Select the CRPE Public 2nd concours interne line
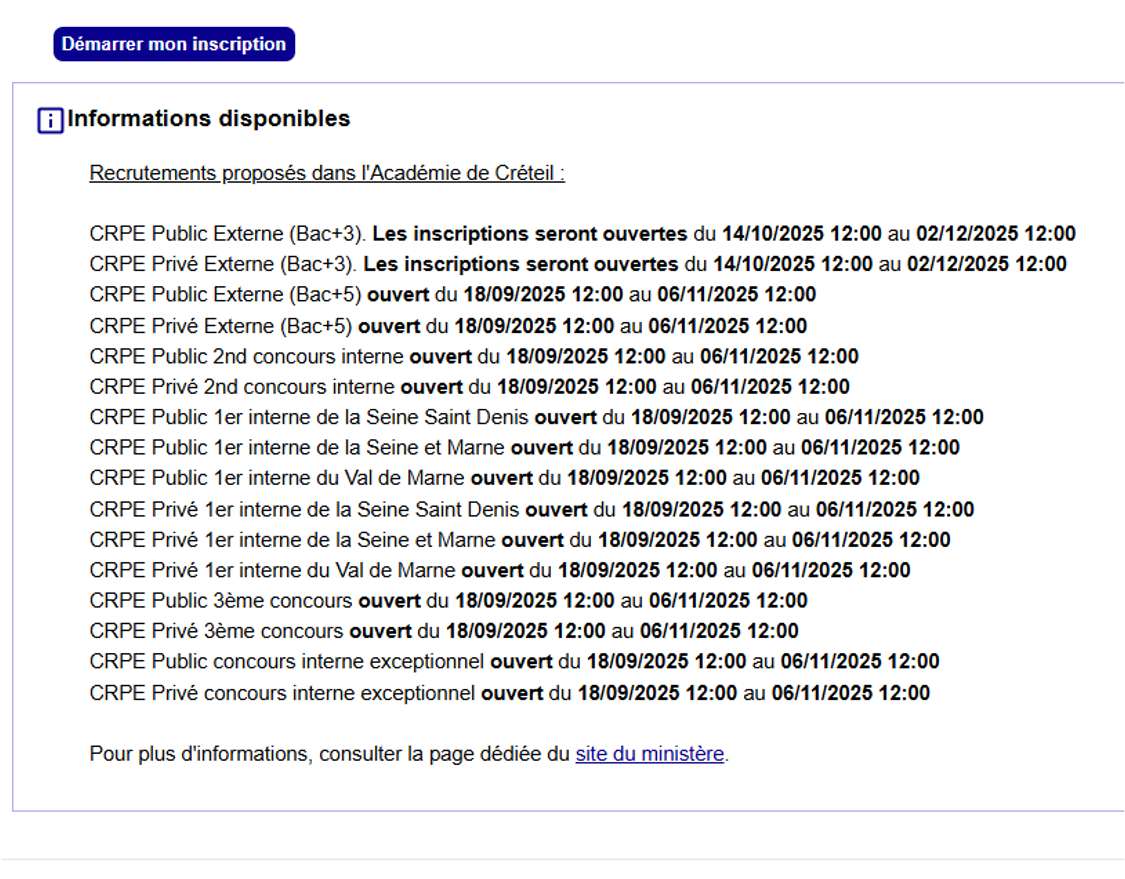Screen dimensions: 1125x879 [473, 356]
